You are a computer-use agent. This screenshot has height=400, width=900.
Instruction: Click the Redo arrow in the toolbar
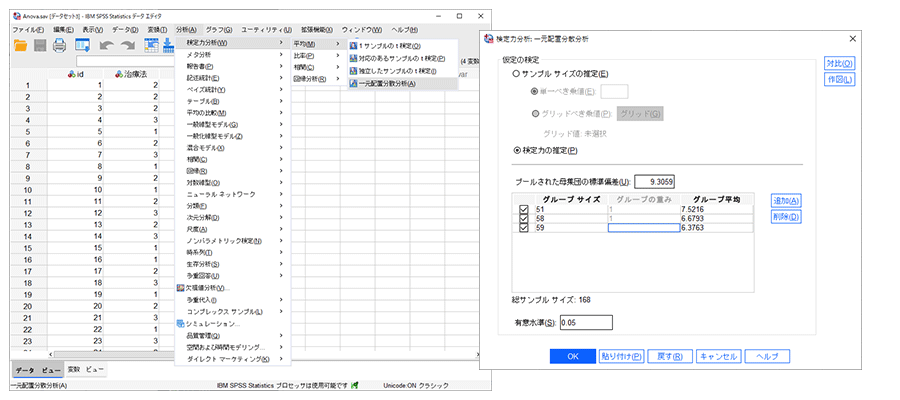click(127, 46)
